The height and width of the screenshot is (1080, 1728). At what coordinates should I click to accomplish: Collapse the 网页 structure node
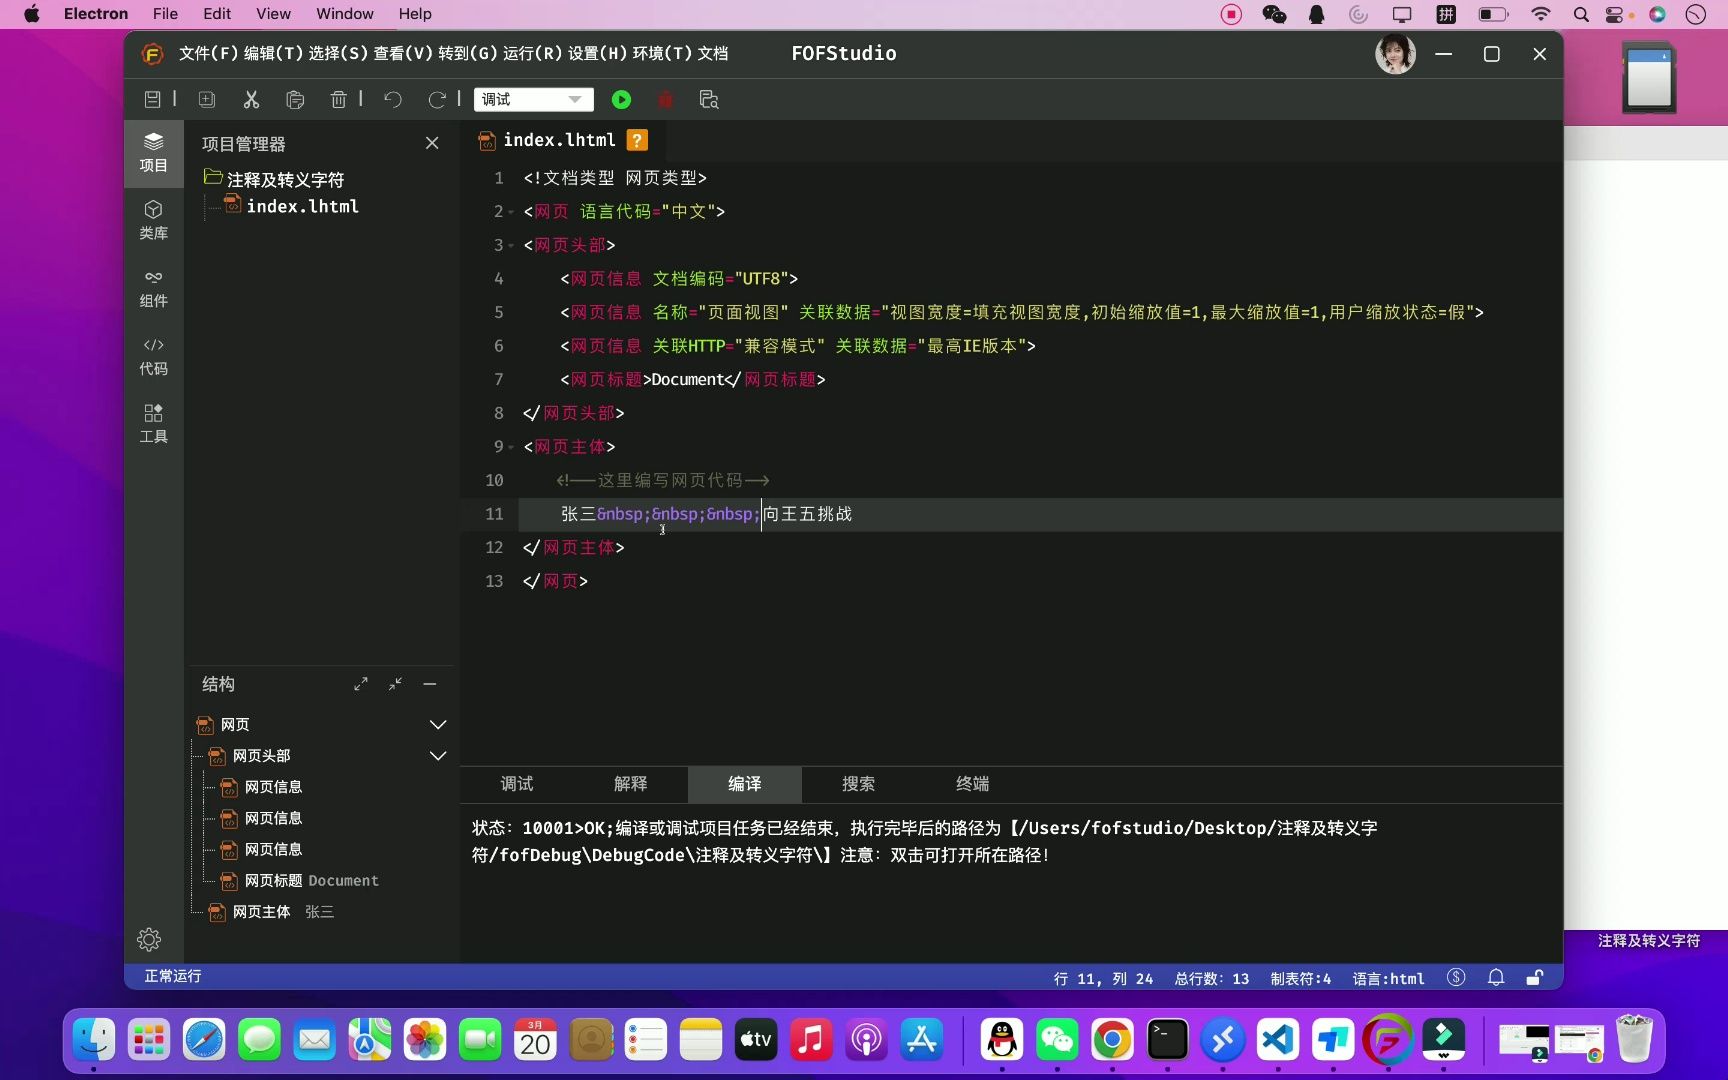coord(438,724)
